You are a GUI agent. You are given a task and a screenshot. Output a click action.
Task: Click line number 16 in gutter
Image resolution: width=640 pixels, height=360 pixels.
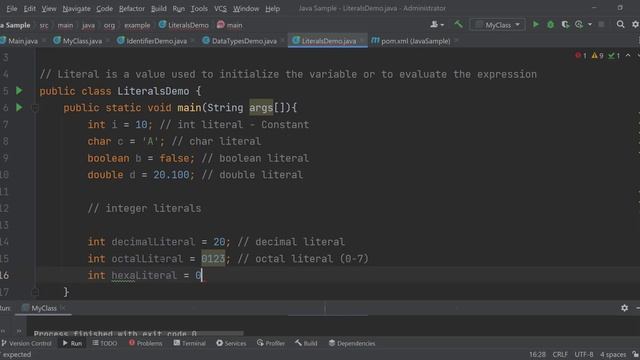tap(4, 276)
